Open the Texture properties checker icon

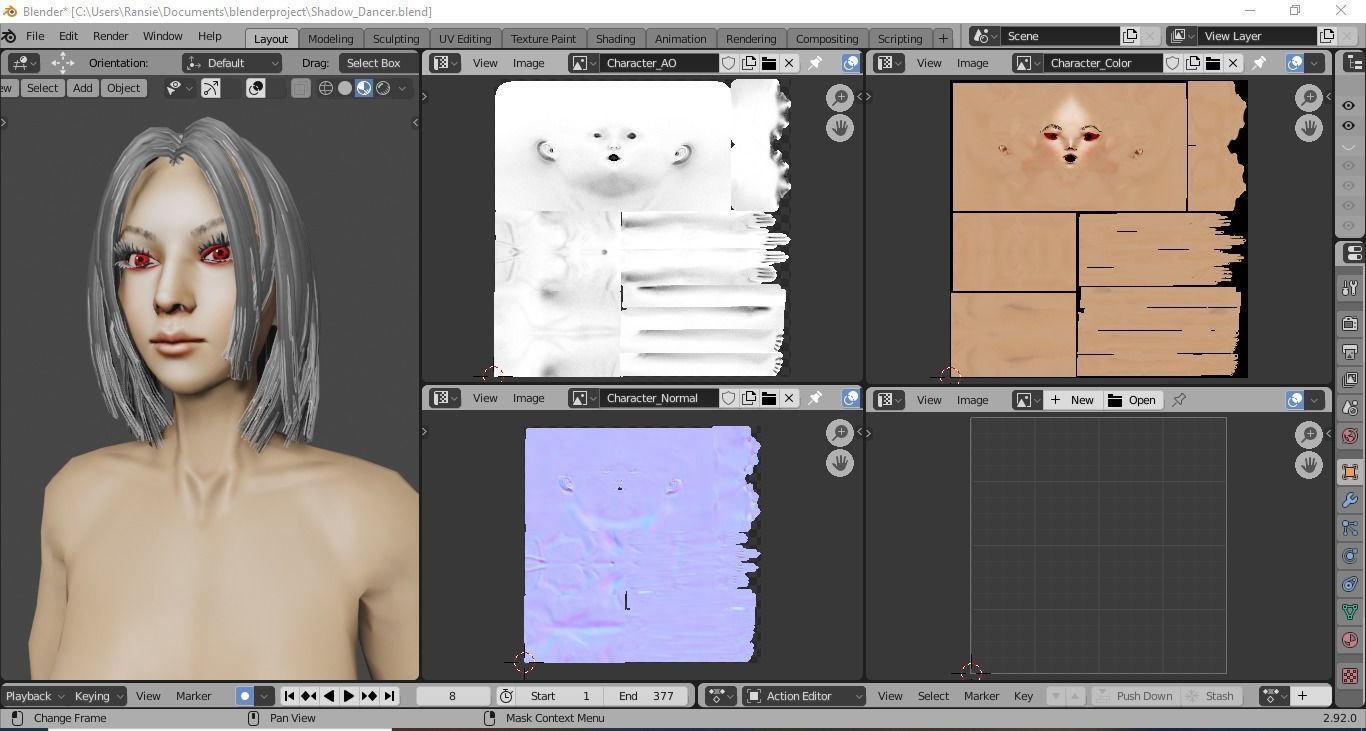click(1350, 676)
